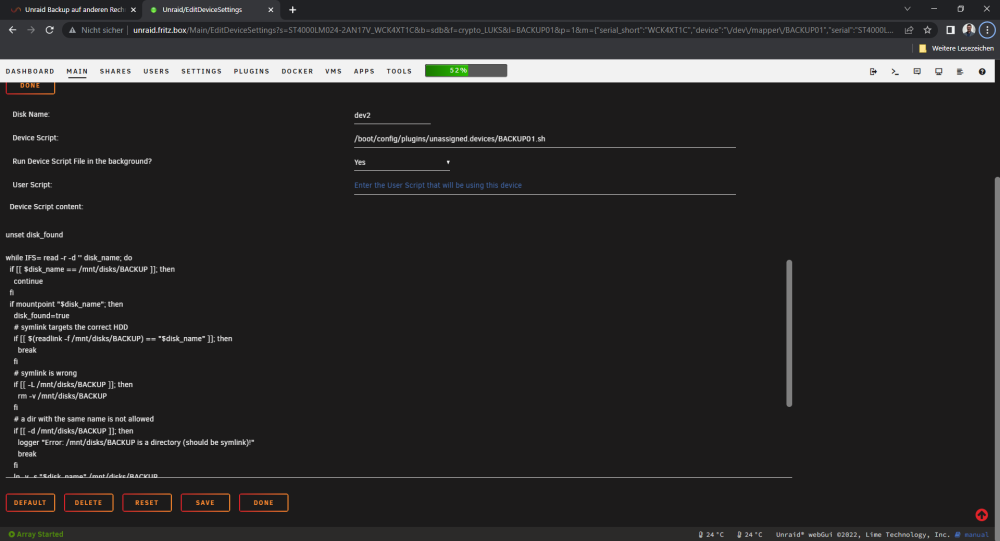Select the Unraid/EditDeviceSettings tab
The width and height of the screenshot is (1000, 541).
(x=210, y=10)
